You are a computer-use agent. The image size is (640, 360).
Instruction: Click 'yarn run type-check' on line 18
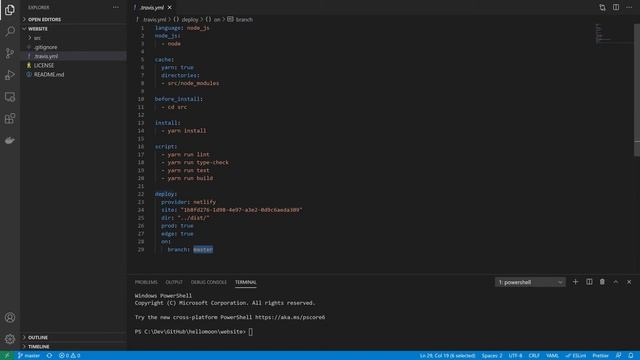[x=198, y=162]
